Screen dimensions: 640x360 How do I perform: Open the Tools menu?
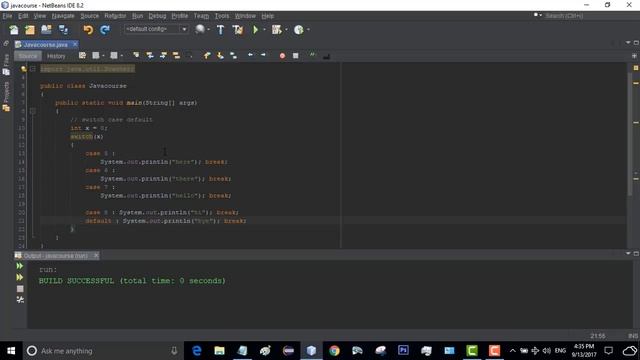(x=222, y=16)
